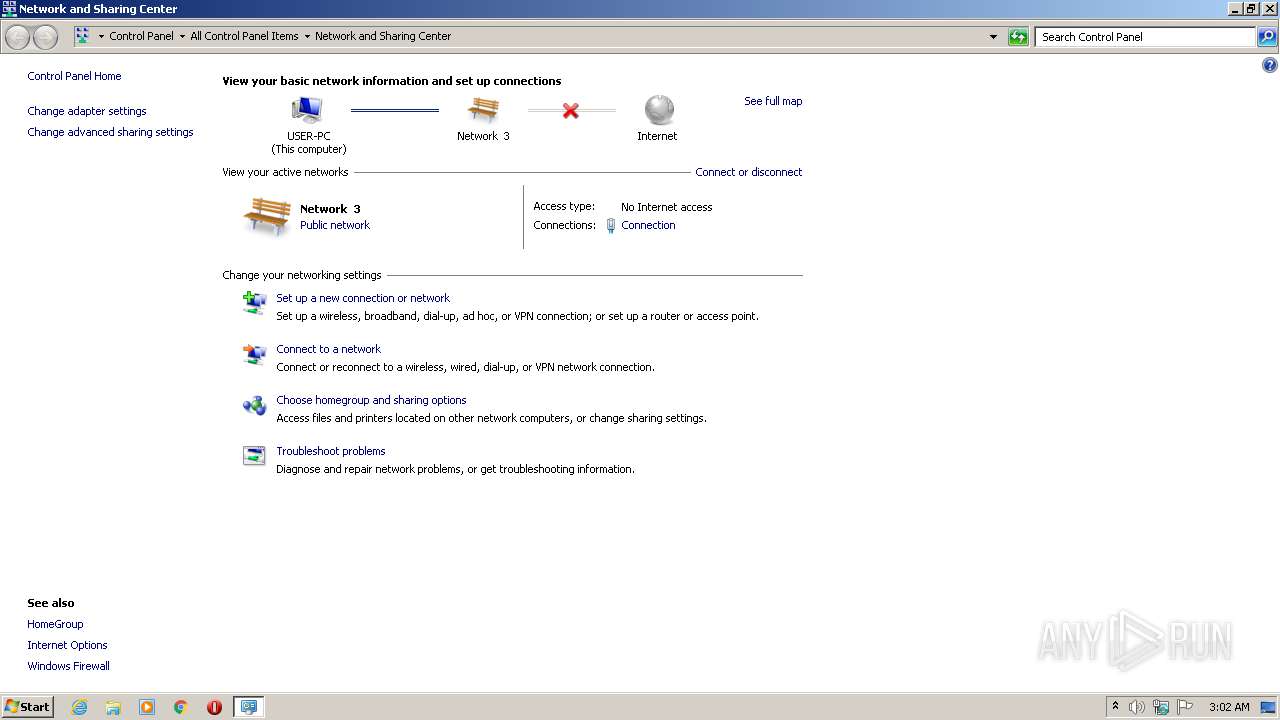Open Windows Firewall under See also
This screenshot has width=1280, height=720.
[x=68, y=666]
